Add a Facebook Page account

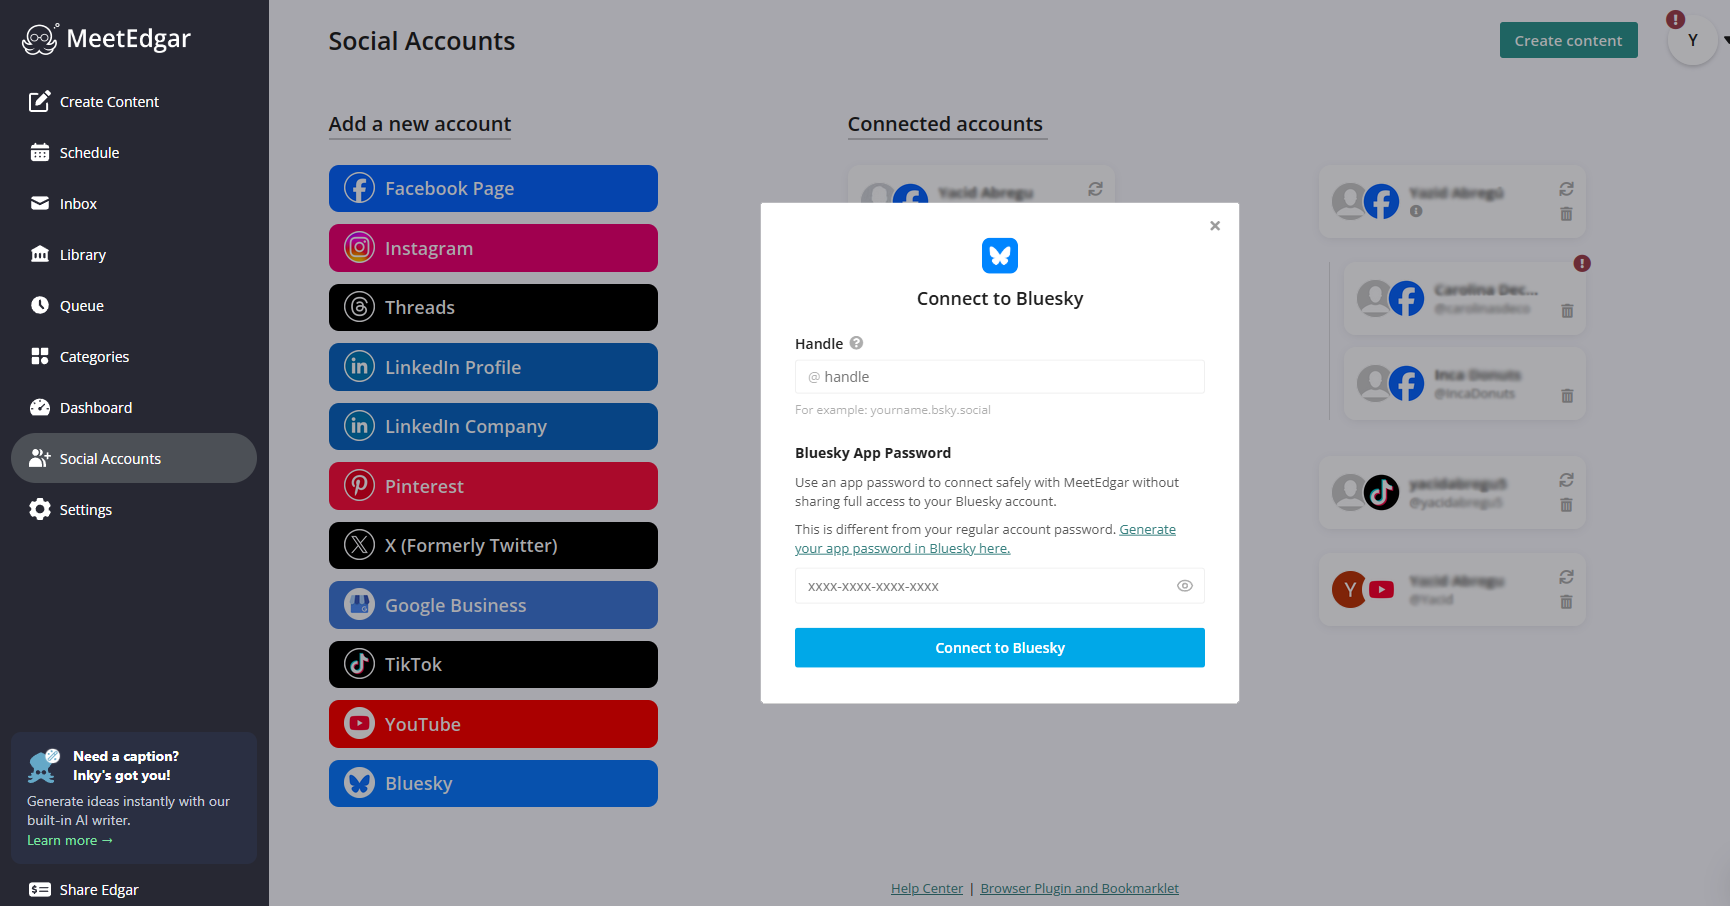click(493, 188)
